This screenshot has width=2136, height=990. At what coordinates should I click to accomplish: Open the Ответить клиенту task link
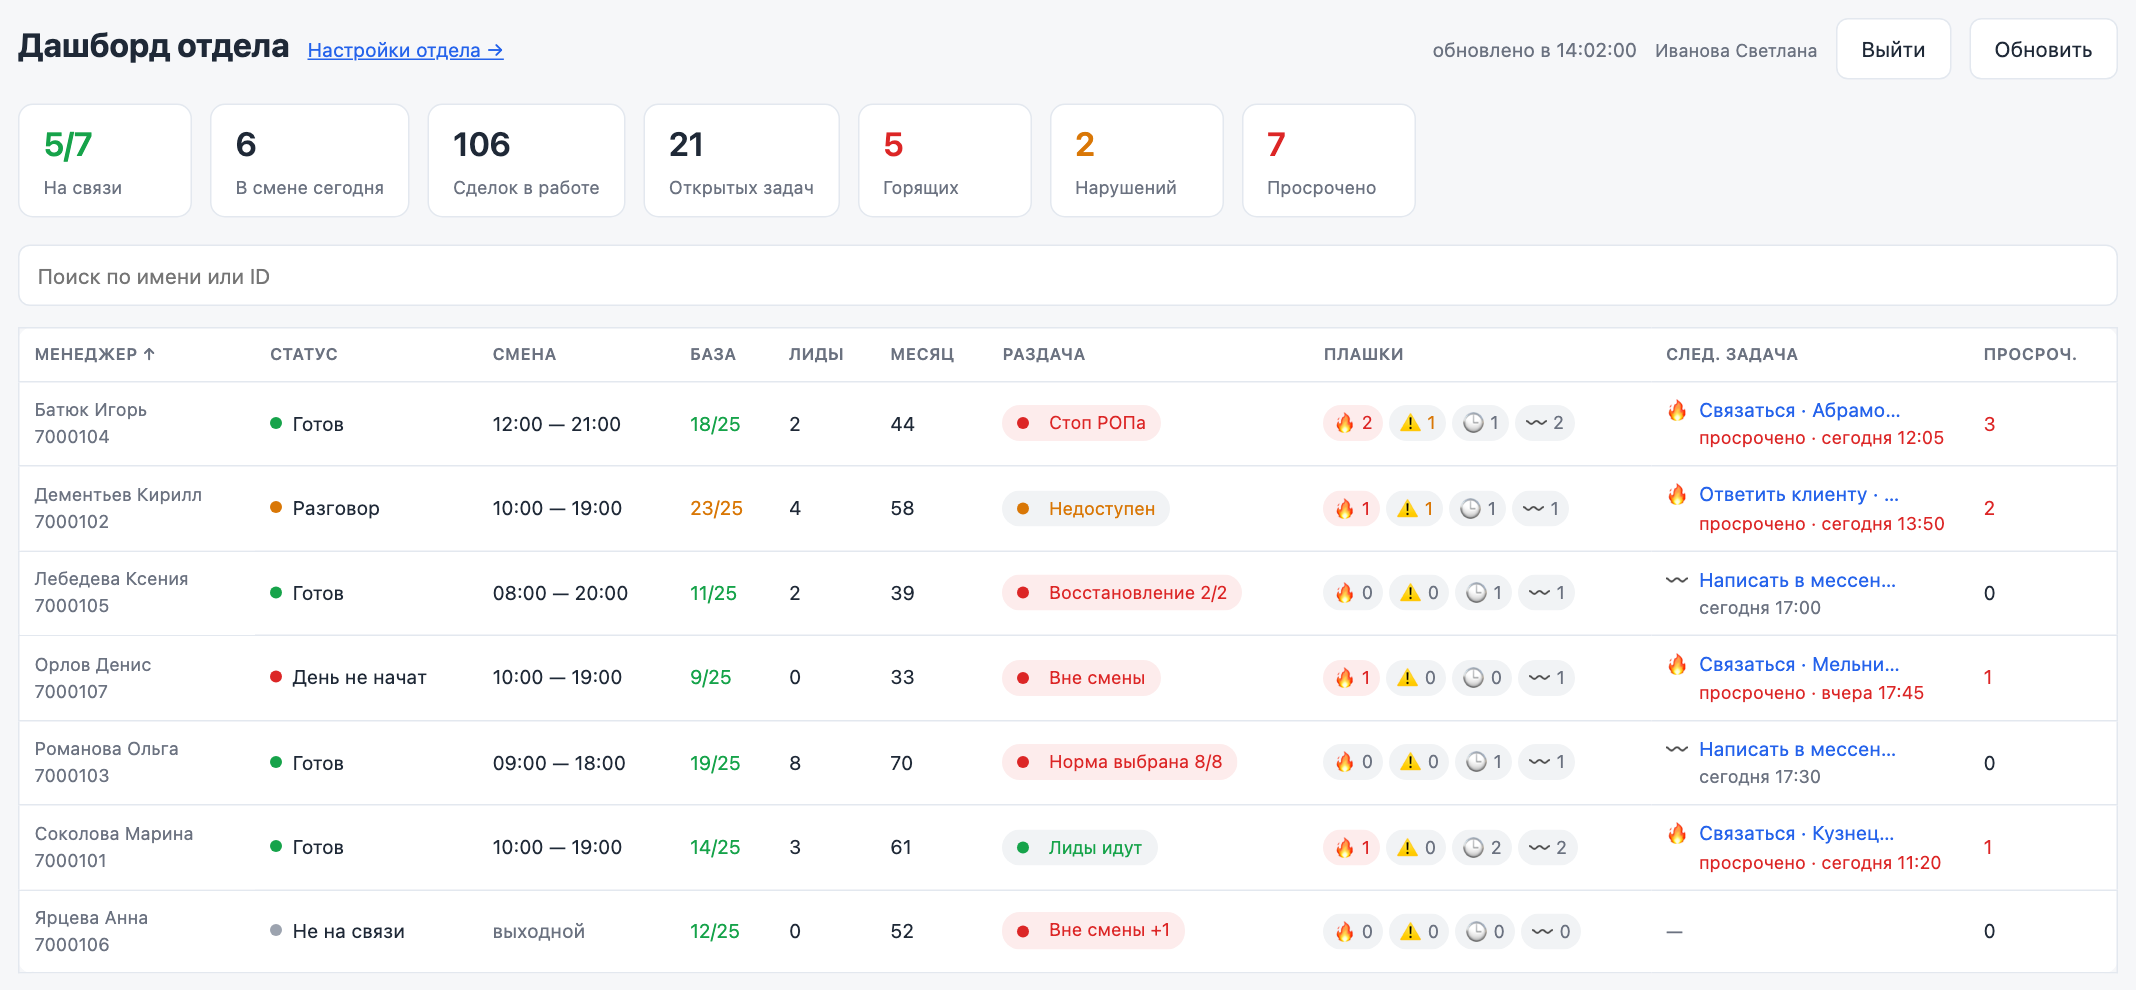[1798, 495]
